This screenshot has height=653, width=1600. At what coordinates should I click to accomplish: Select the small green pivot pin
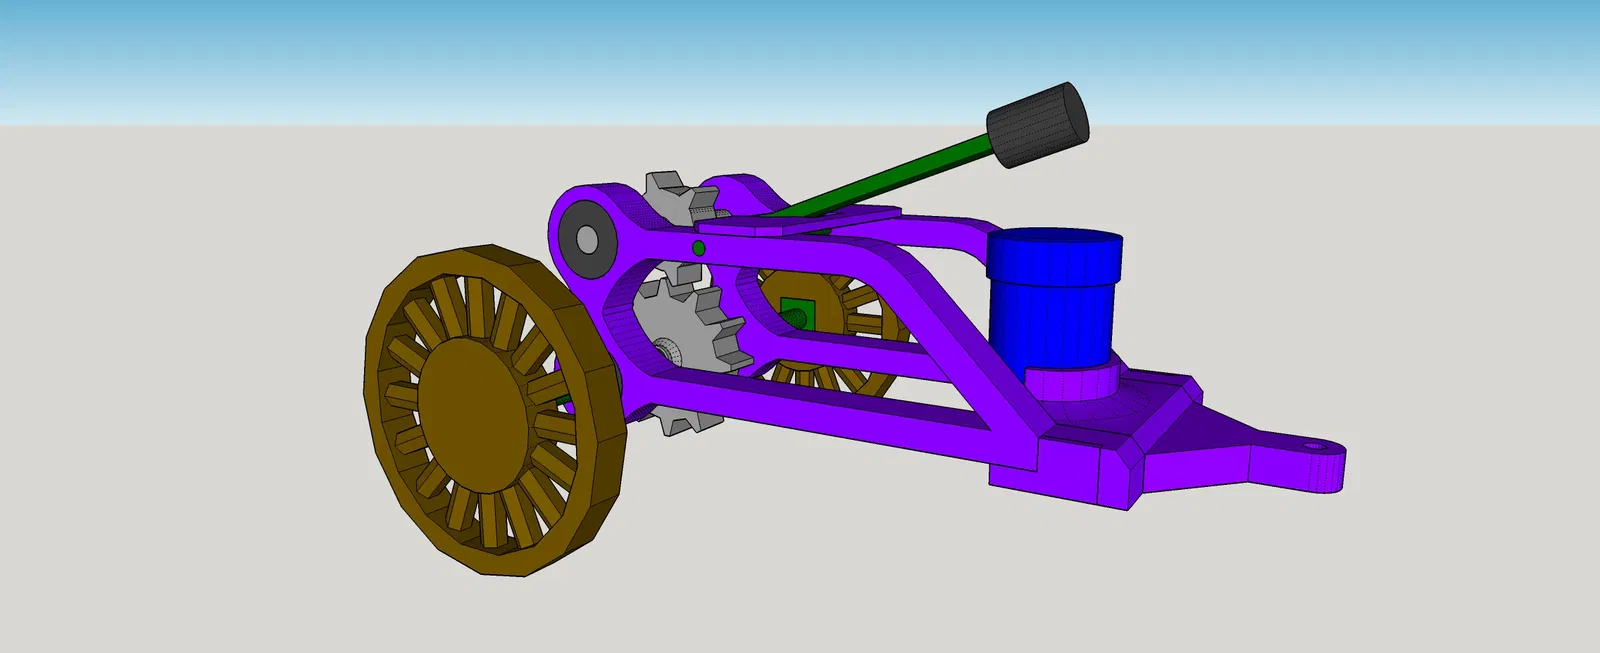click(x=699, y=248)
